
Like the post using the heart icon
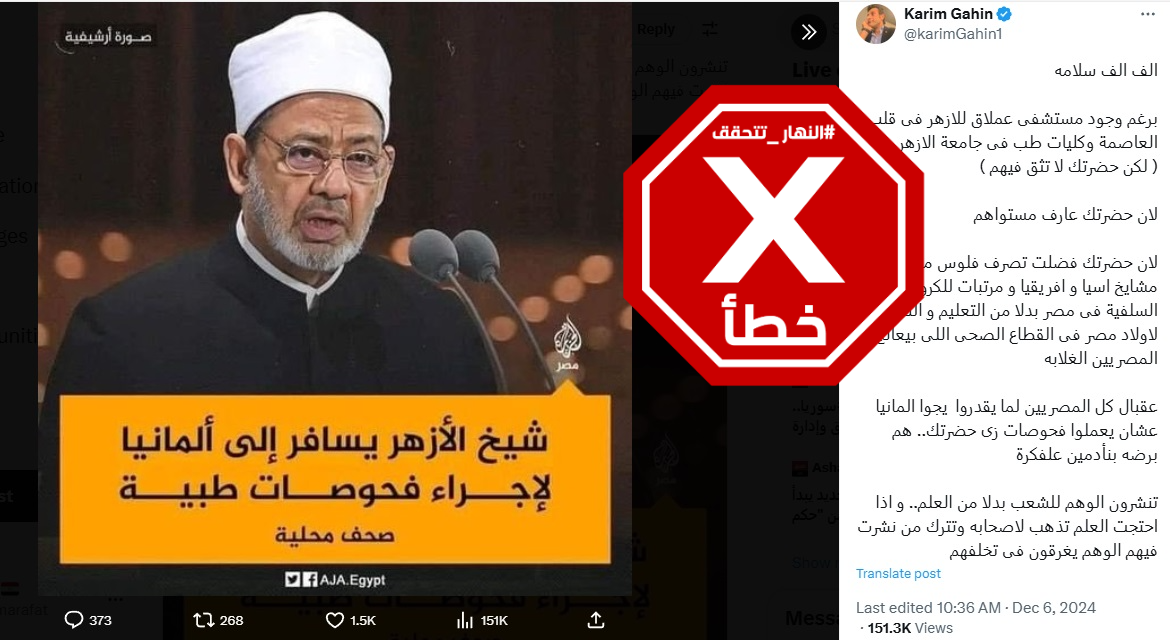point(335,620)
